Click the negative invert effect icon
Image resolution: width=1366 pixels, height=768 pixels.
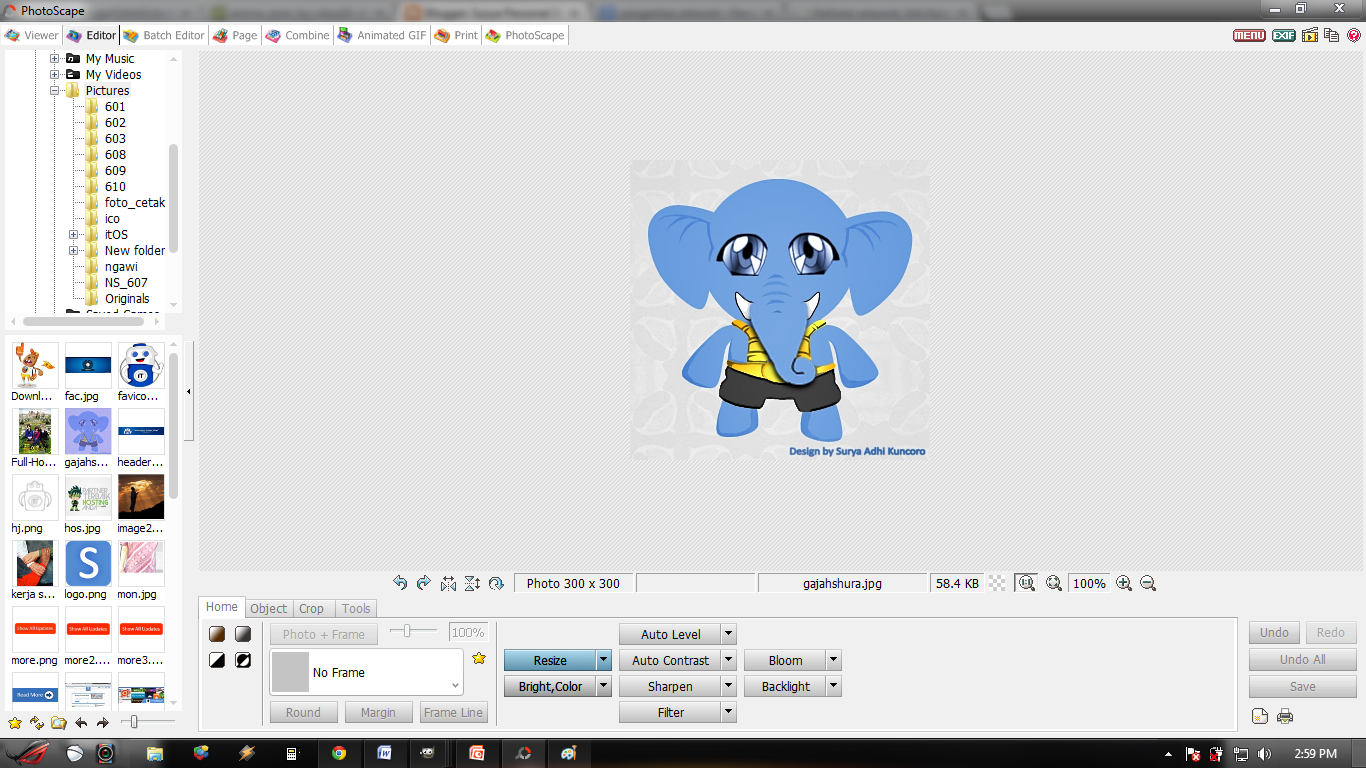pos(243,660)
